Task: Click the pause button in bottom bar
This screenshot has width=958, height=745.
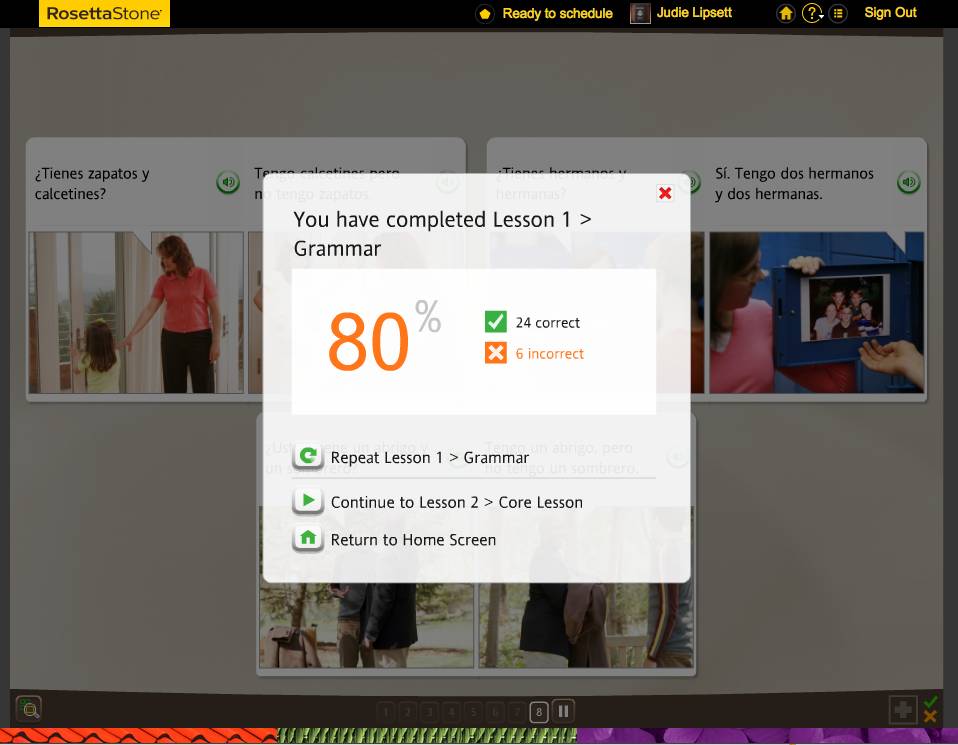Action: pyautogui.click(x=563, y=711)
